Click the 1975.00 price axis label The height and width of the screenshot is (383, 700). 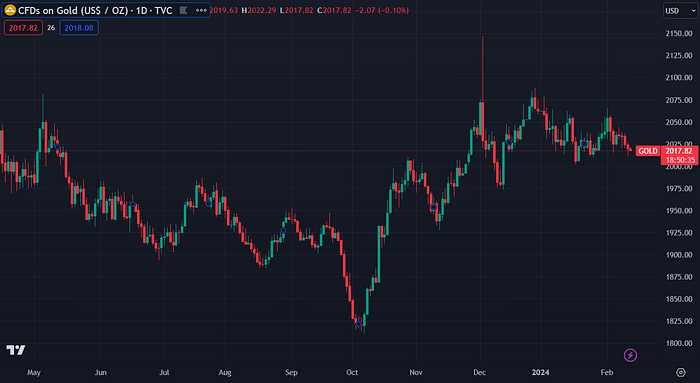pyautogui.click(x=679, y=188)
